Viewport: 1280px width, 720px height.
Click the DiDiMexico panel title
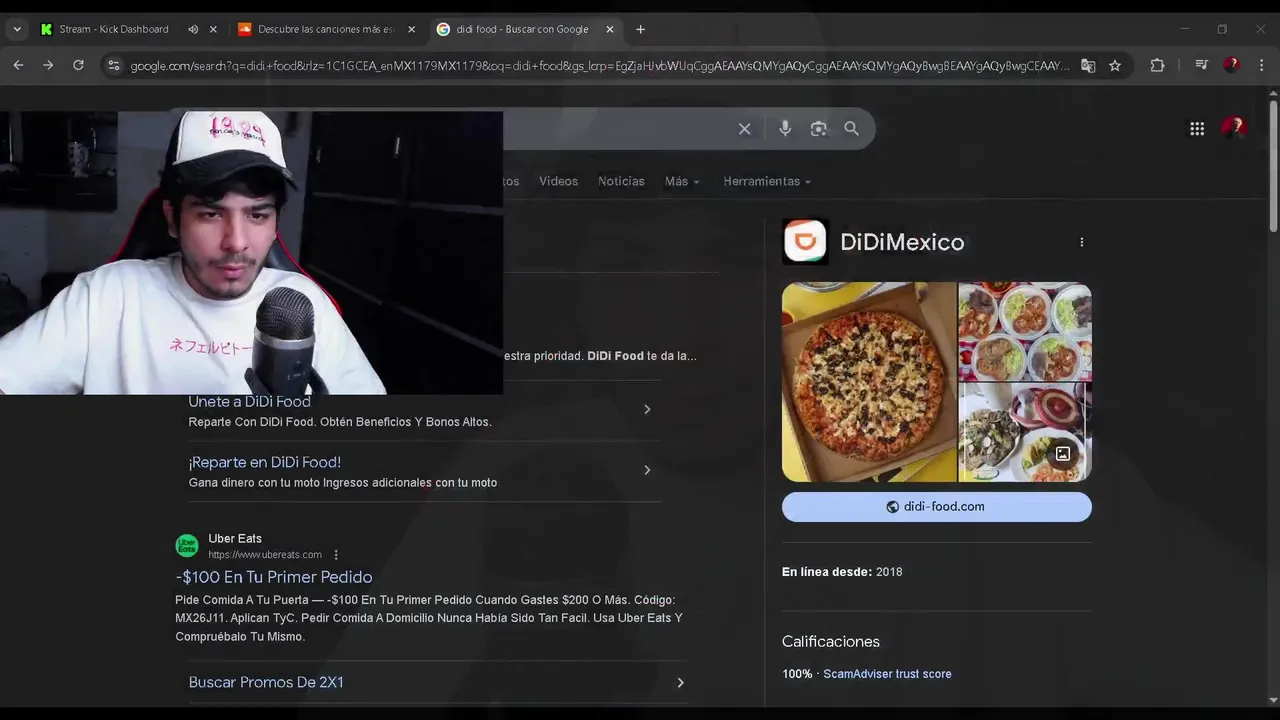pos(902,242)
